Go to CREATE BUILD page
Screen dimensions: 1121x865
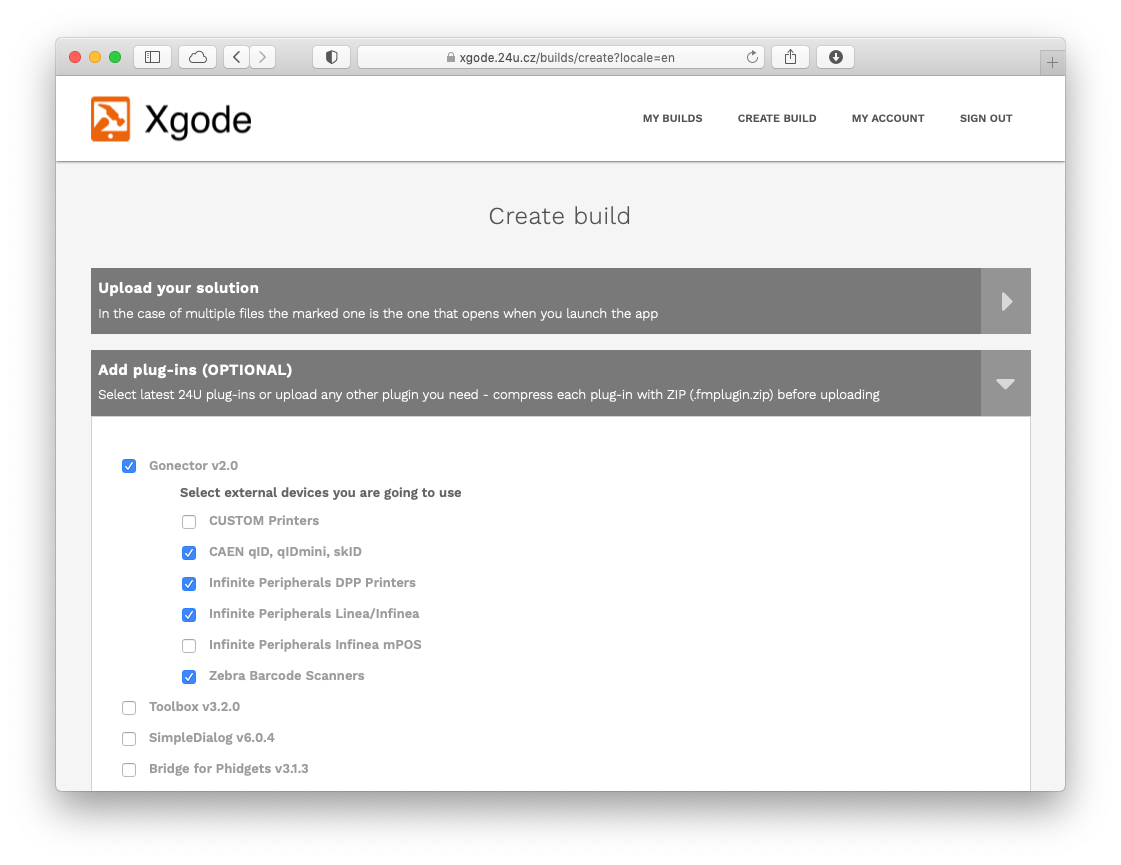point(777,119)
